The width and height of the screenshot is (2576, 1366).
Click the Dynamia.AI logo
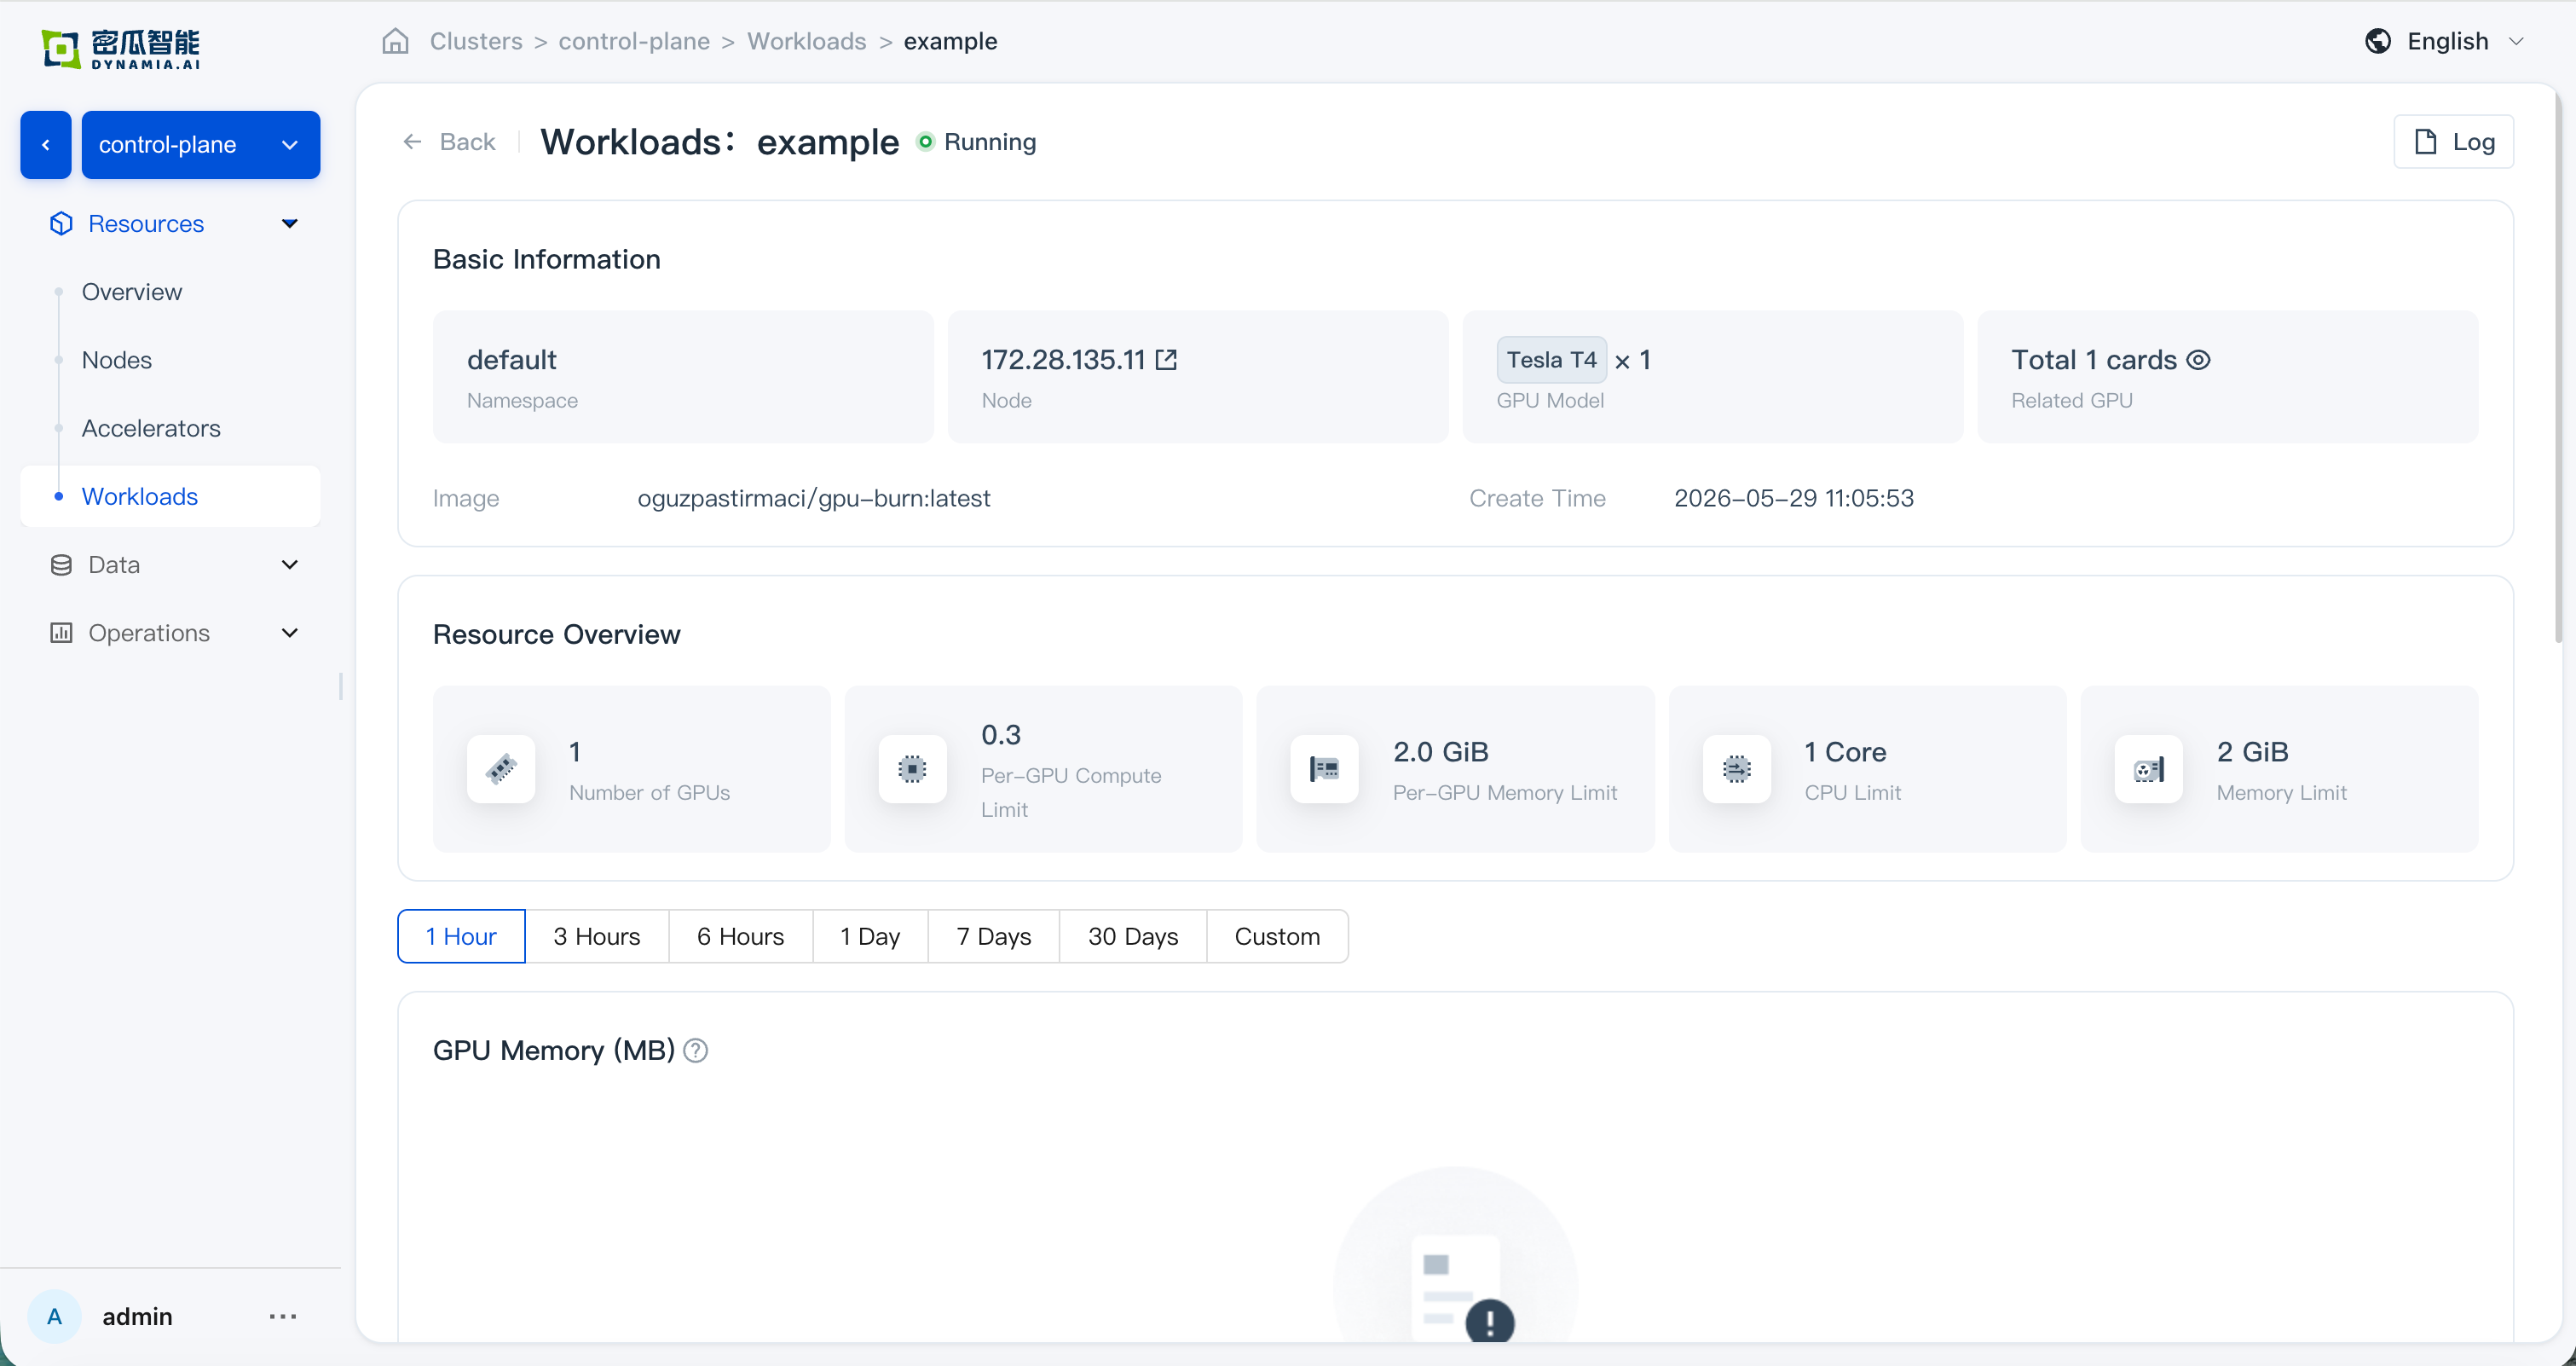pos(121,49)
